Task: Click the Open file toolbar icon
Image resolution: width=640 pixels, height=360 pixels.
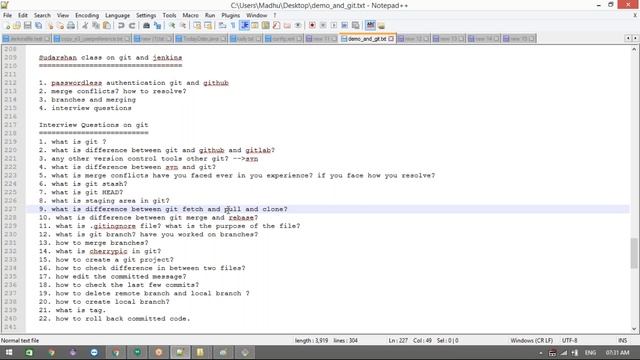Action: pos(17,25)
